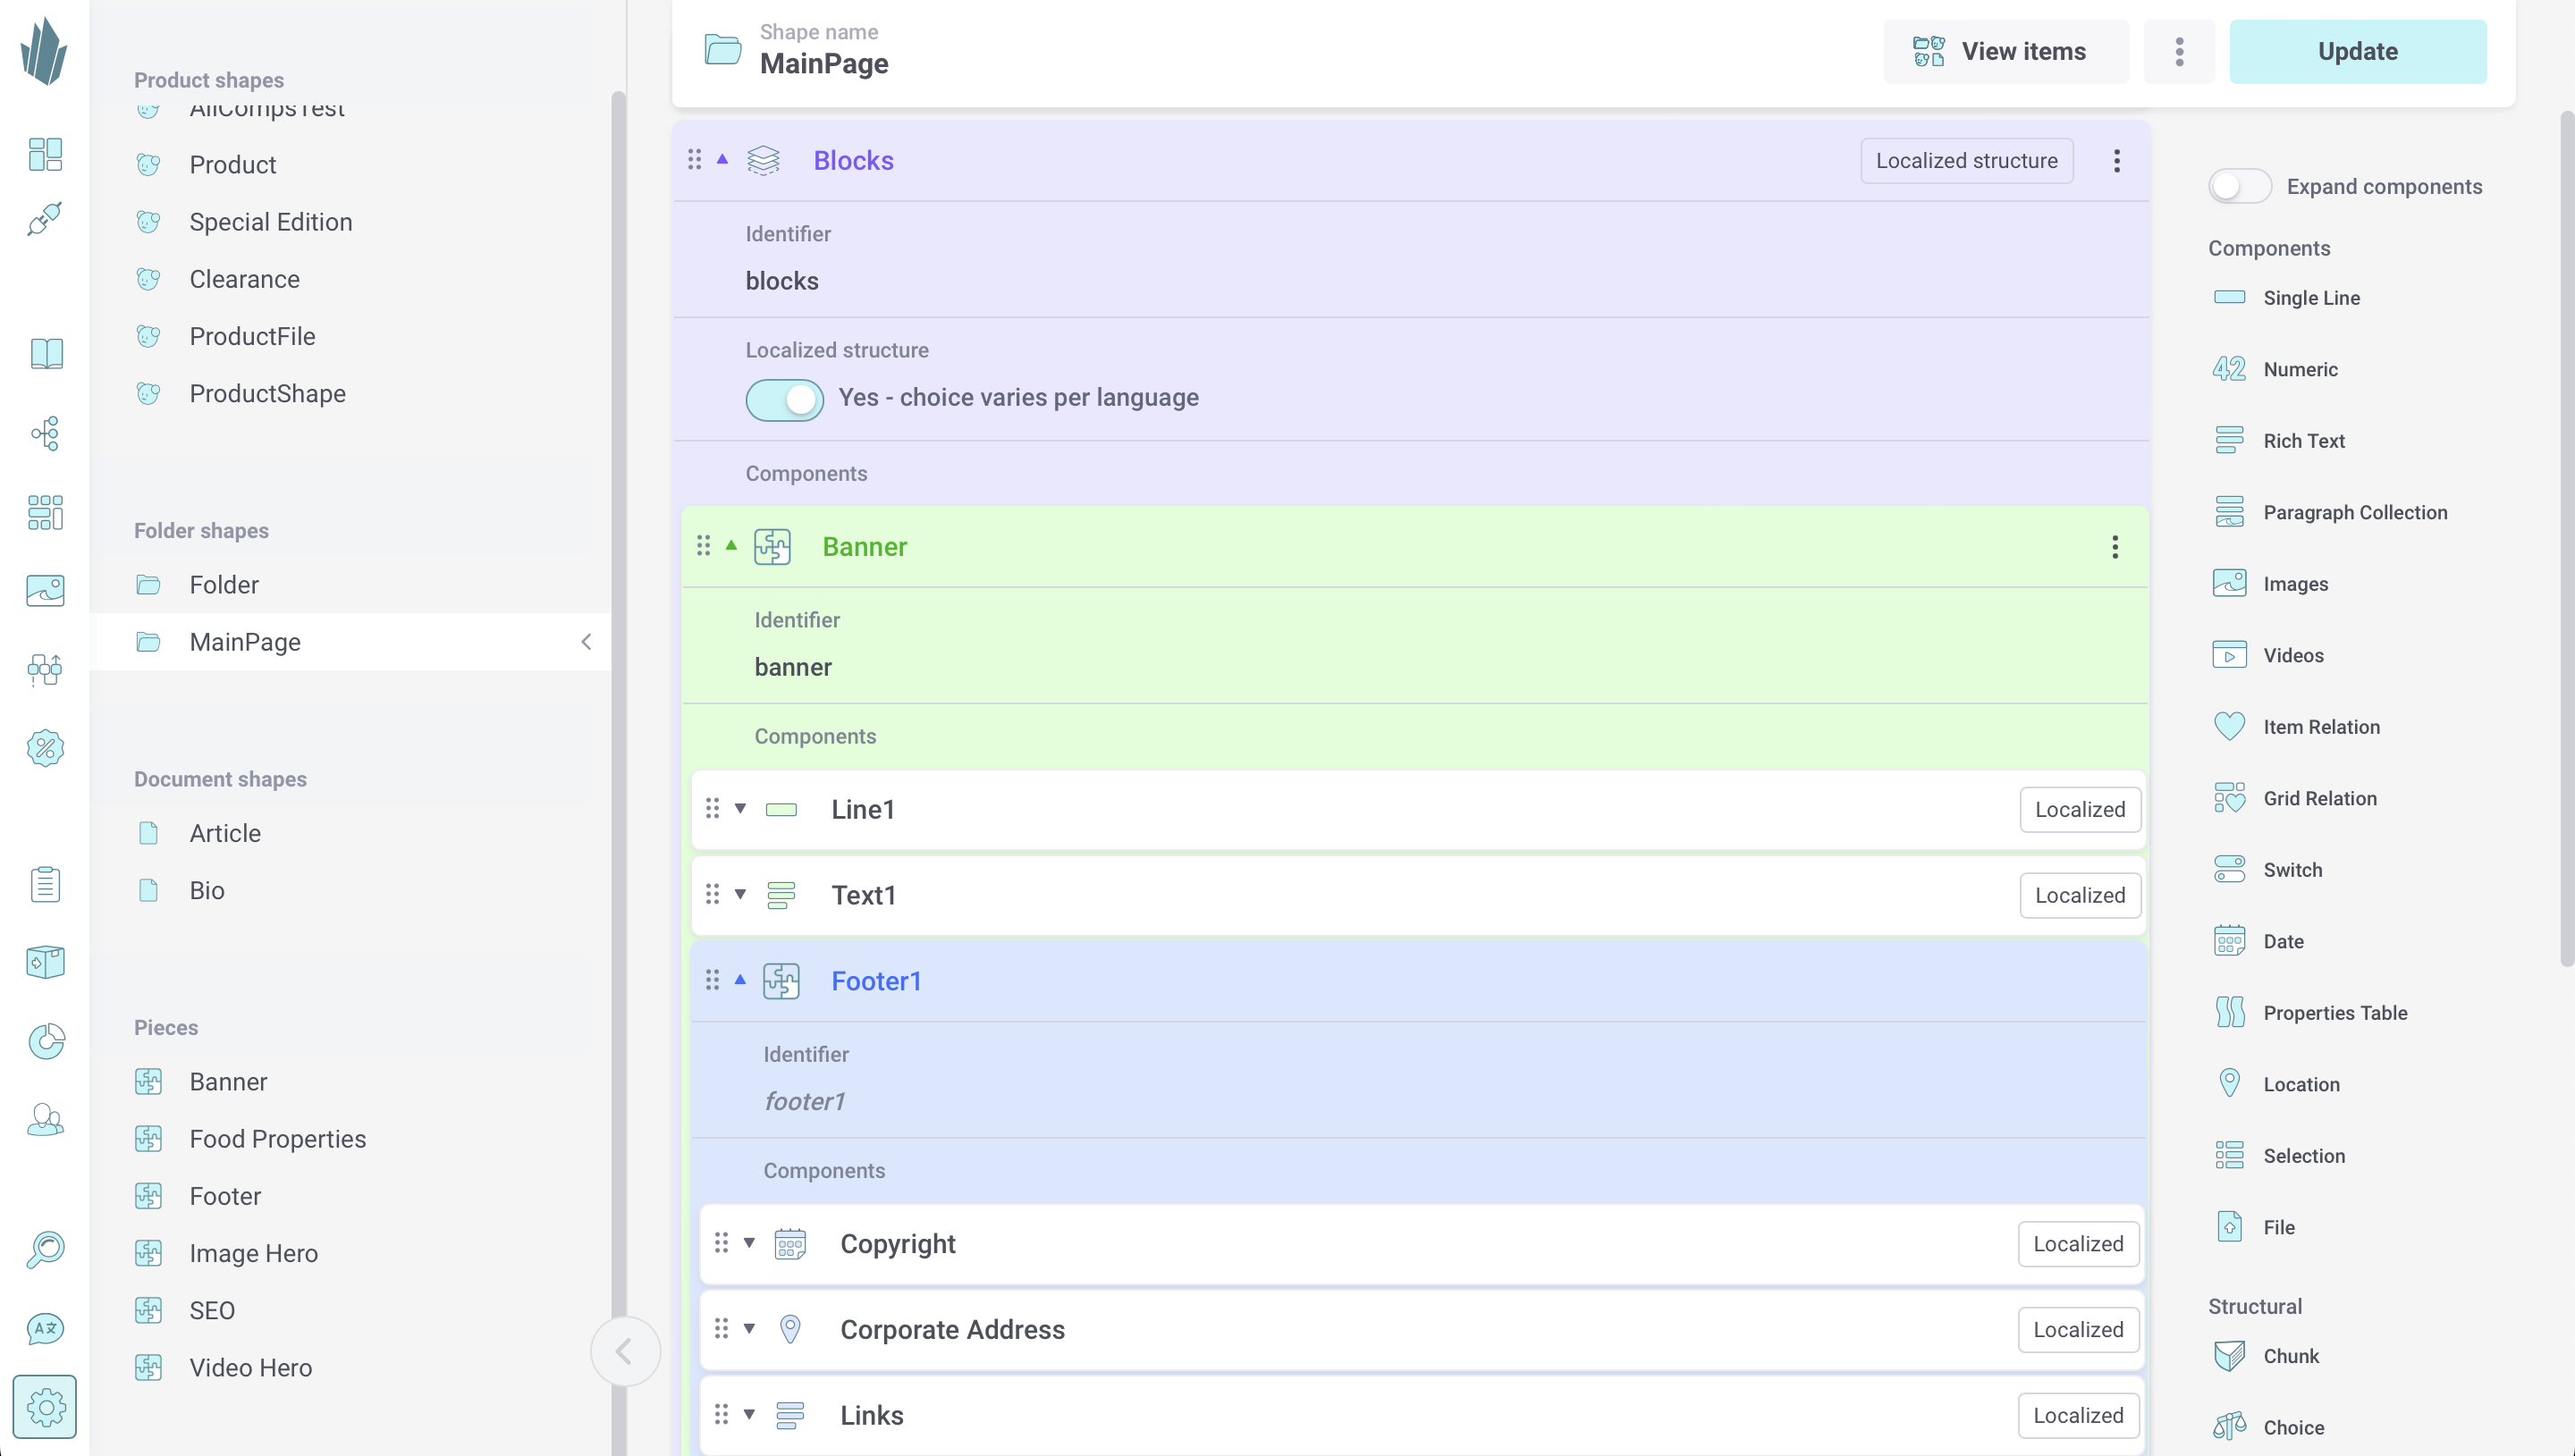Open the orders clipboard icon in rail
This screenshot has width=2575, height=1456.
point(45,884)
